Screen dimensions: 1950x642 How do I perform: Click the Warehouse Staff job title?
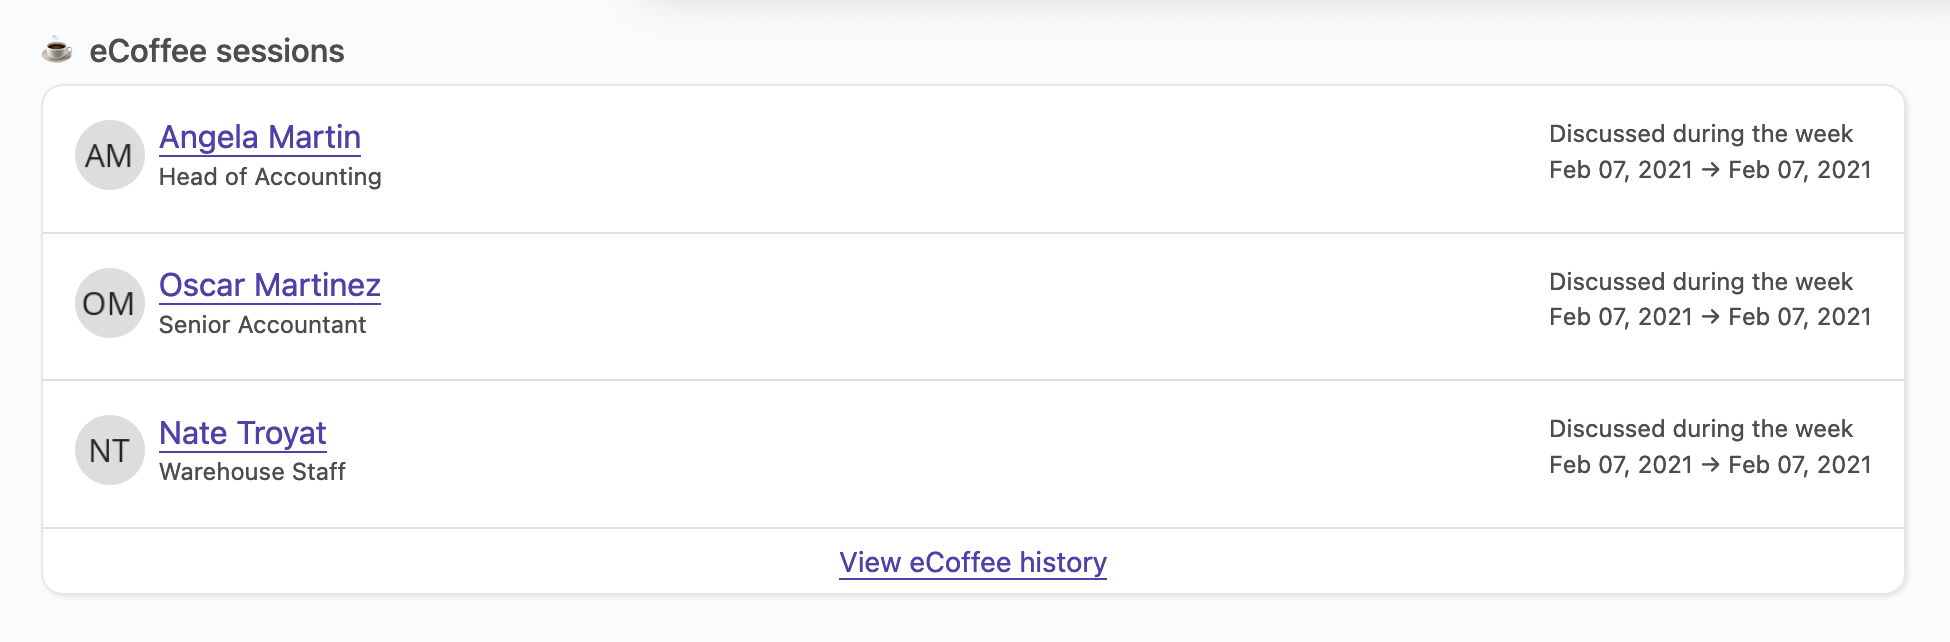coord(252,472)
